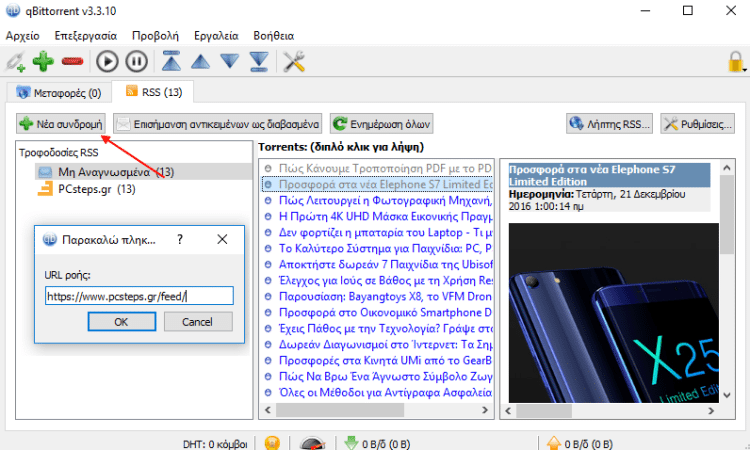Click the move down in queue arrow
Image resolution: width=750 pixels, height=450 pixels.
[x=230, y=61]
